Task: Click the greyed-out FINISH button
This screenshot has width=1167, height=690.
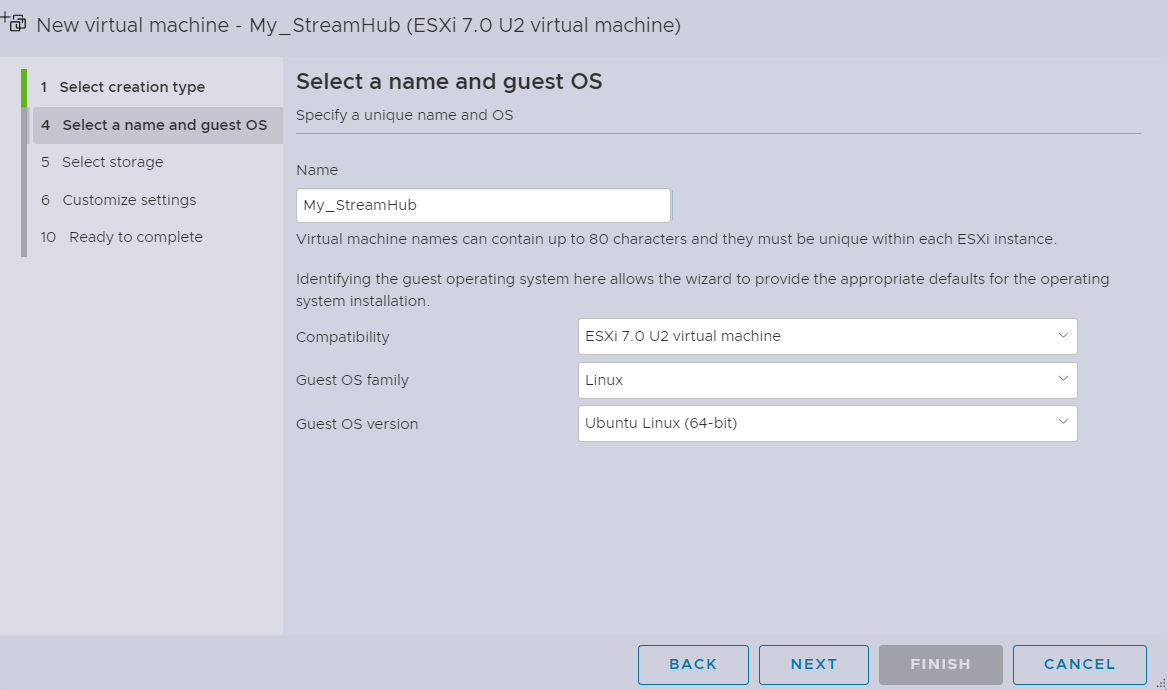Action: tap(940, 664)
